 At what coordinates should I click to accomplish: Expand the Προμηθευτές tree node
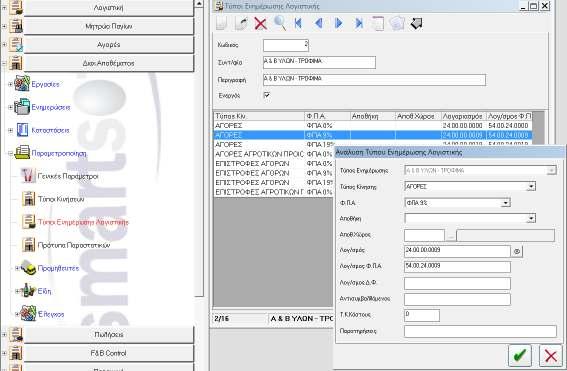[17, 268]
